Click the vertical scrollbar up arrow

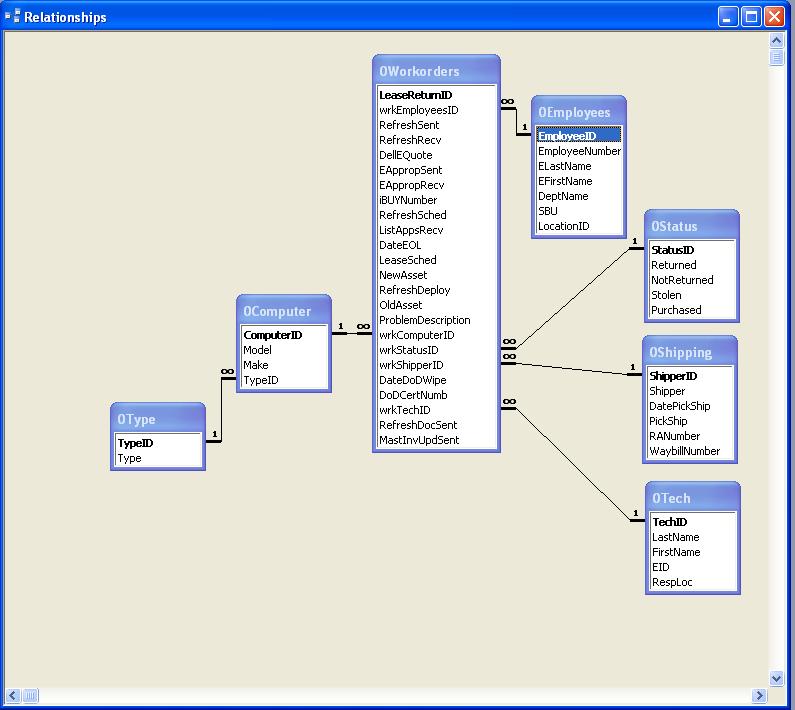[776, 40]
